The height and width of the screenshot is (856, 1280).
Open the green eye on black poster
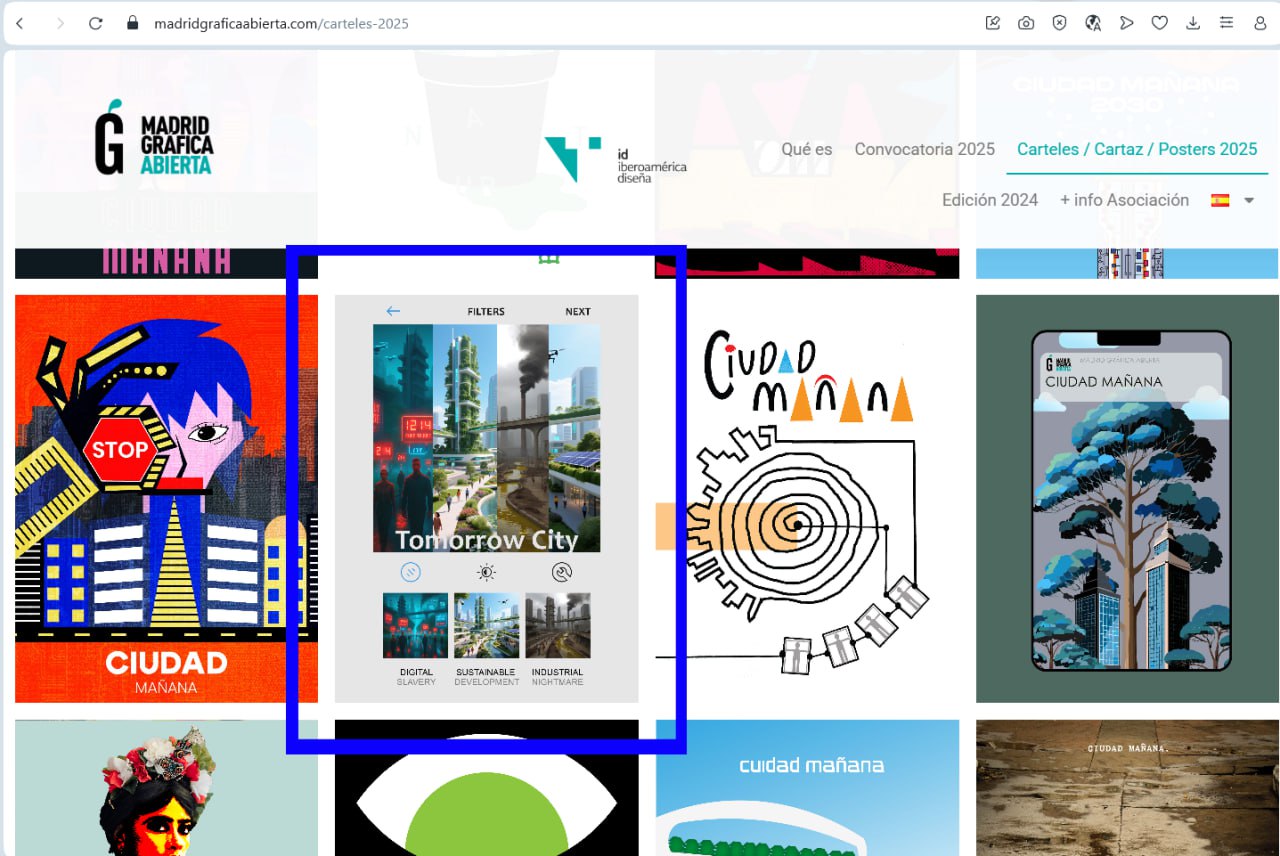pyautogui.click(x=487, y=788)
